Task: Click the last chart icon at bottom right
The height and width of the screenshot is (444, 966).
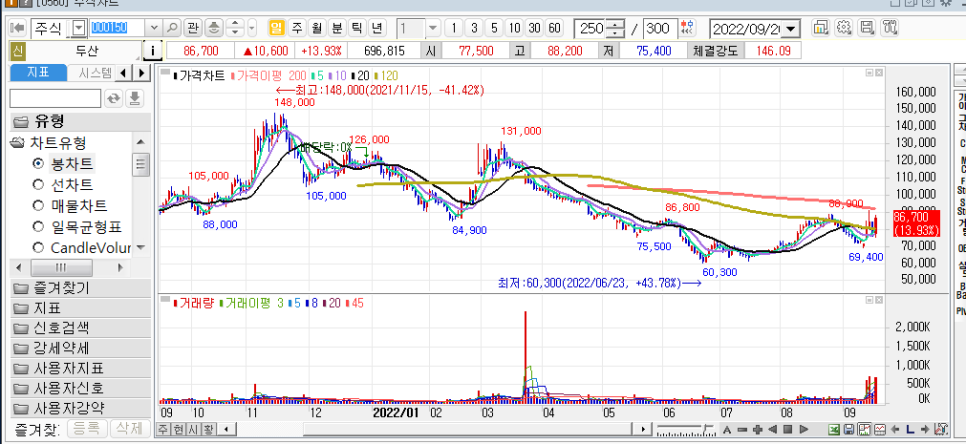Action: [x=941, y=429]
